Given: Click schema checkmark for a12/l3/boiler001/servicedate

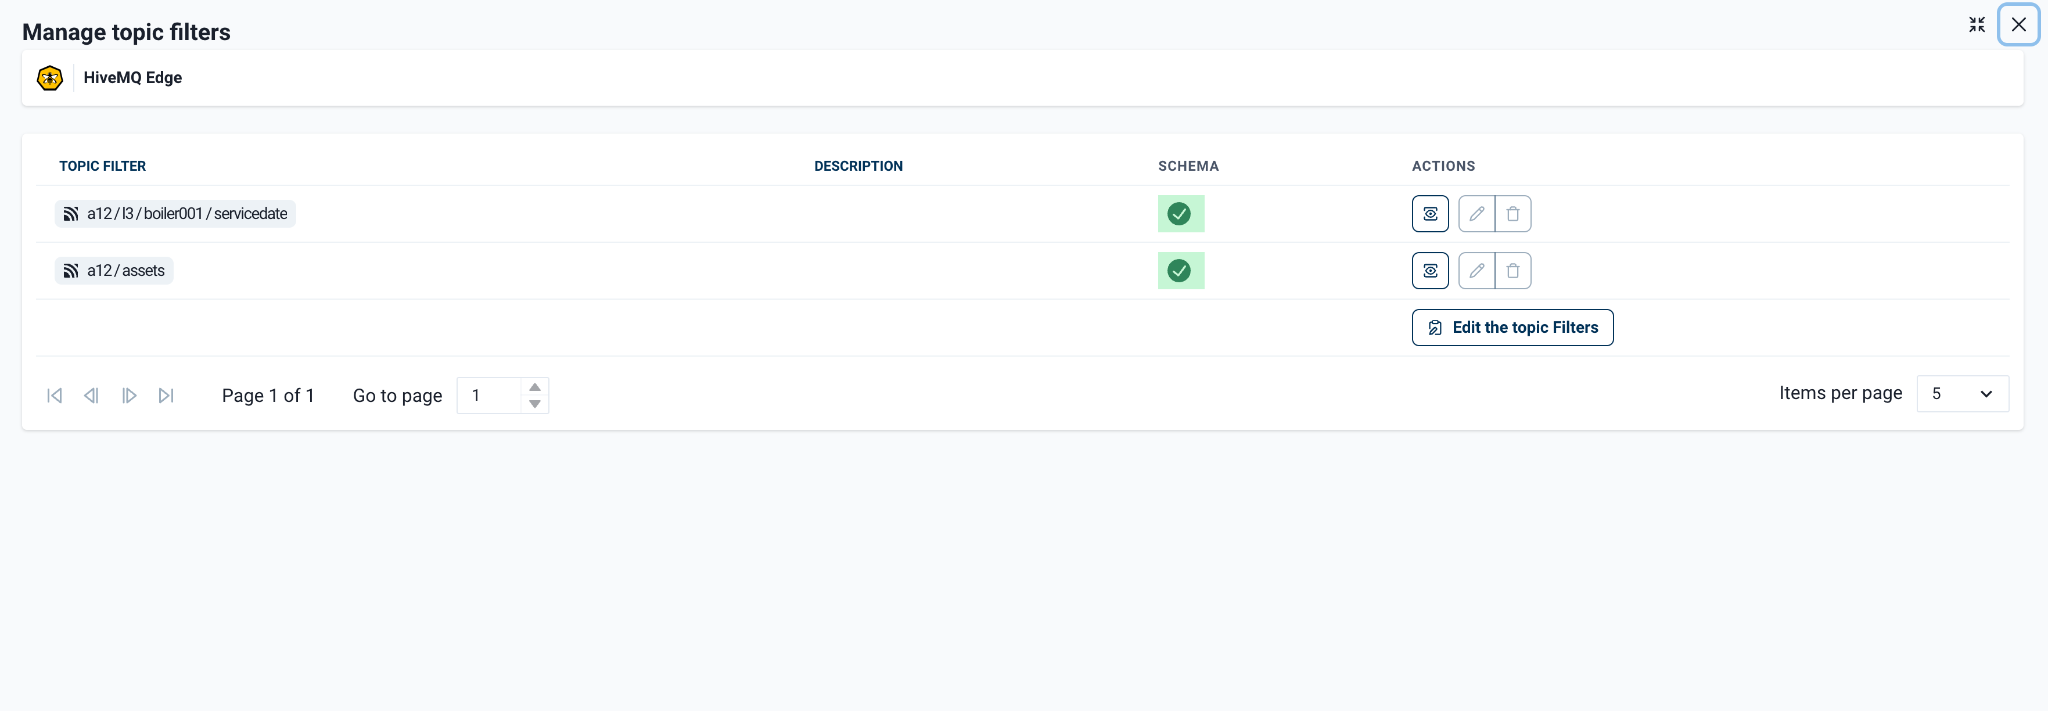Looking at the screenshot, I should [1180, 214].
